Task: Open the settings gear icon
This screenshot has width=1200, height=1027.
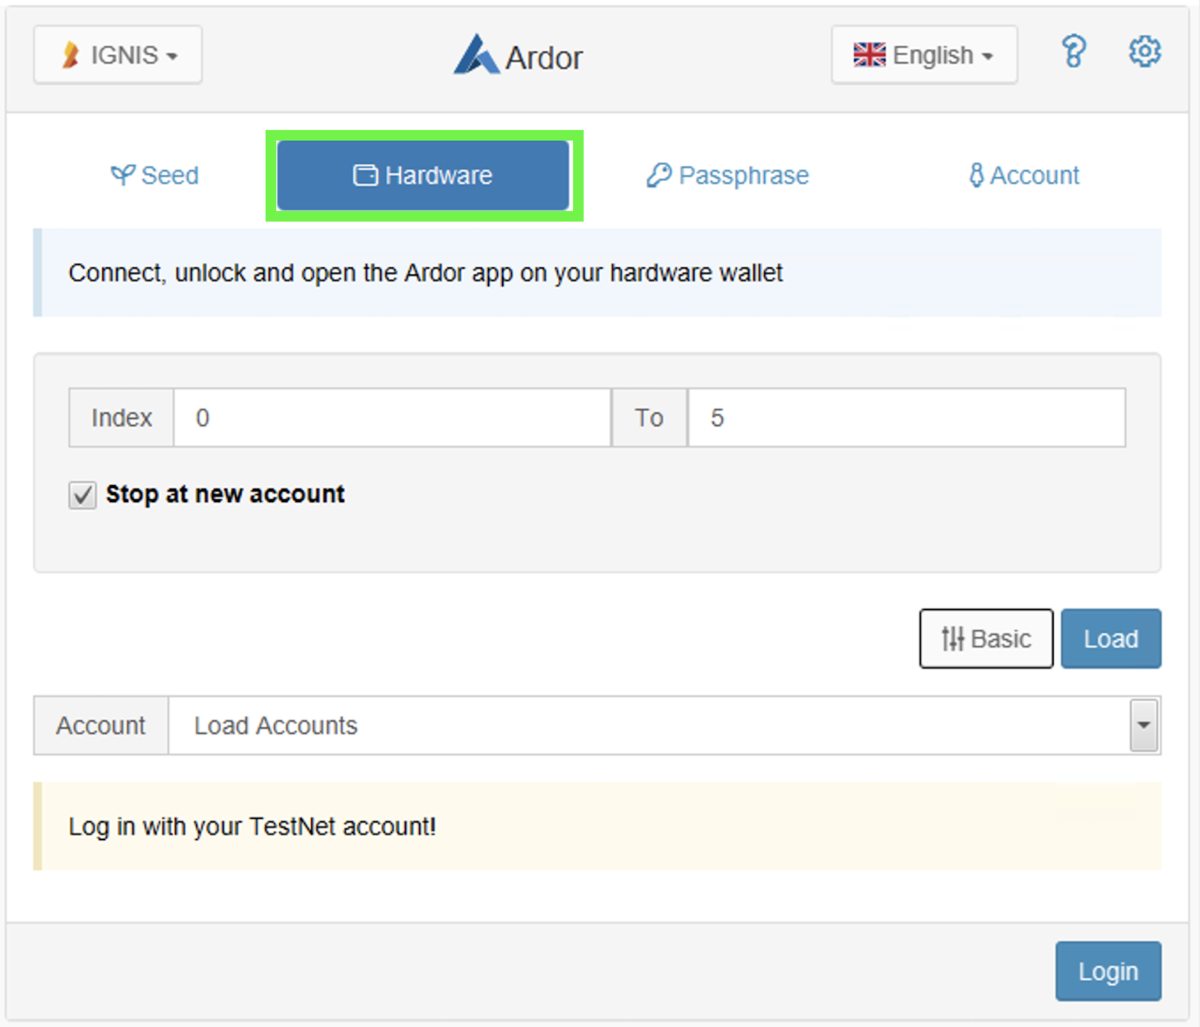Action: point(1144,52)
